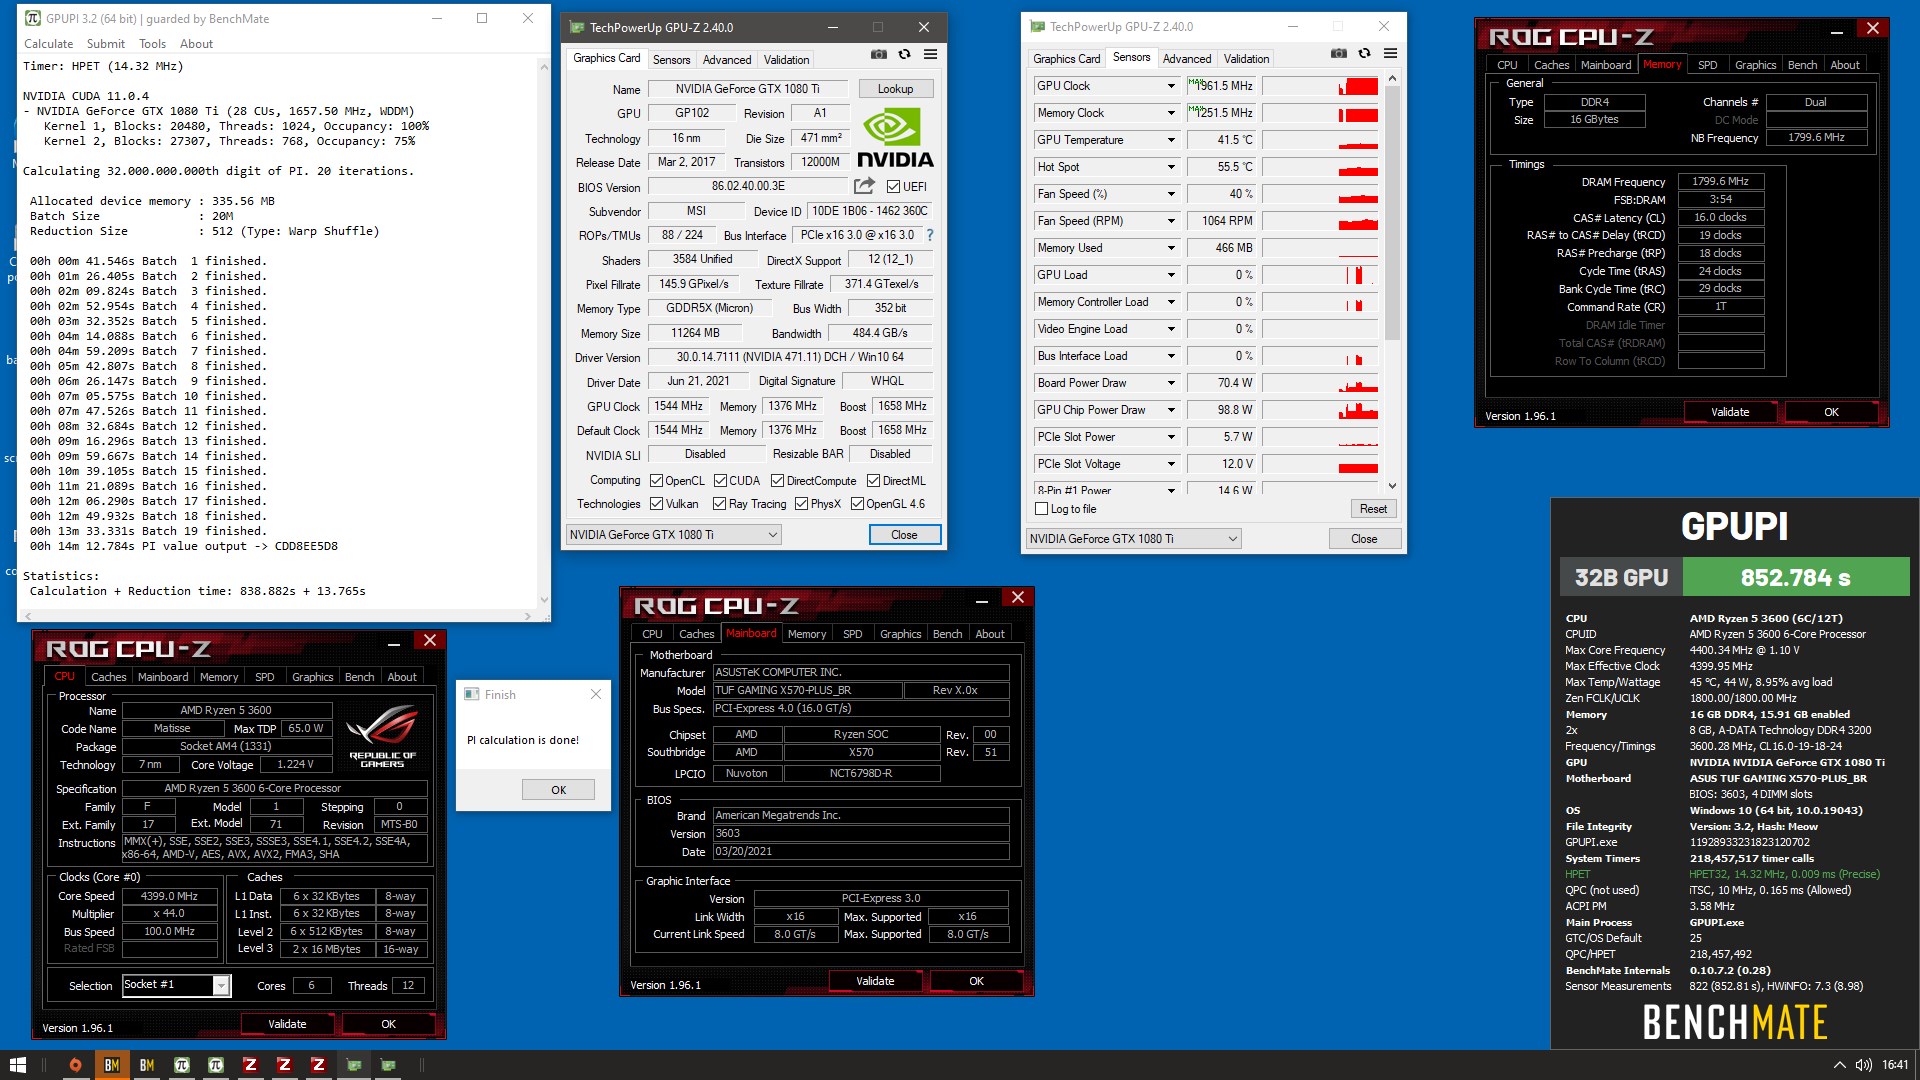Toggle the DirectCompute checkbox

(777, 481)
